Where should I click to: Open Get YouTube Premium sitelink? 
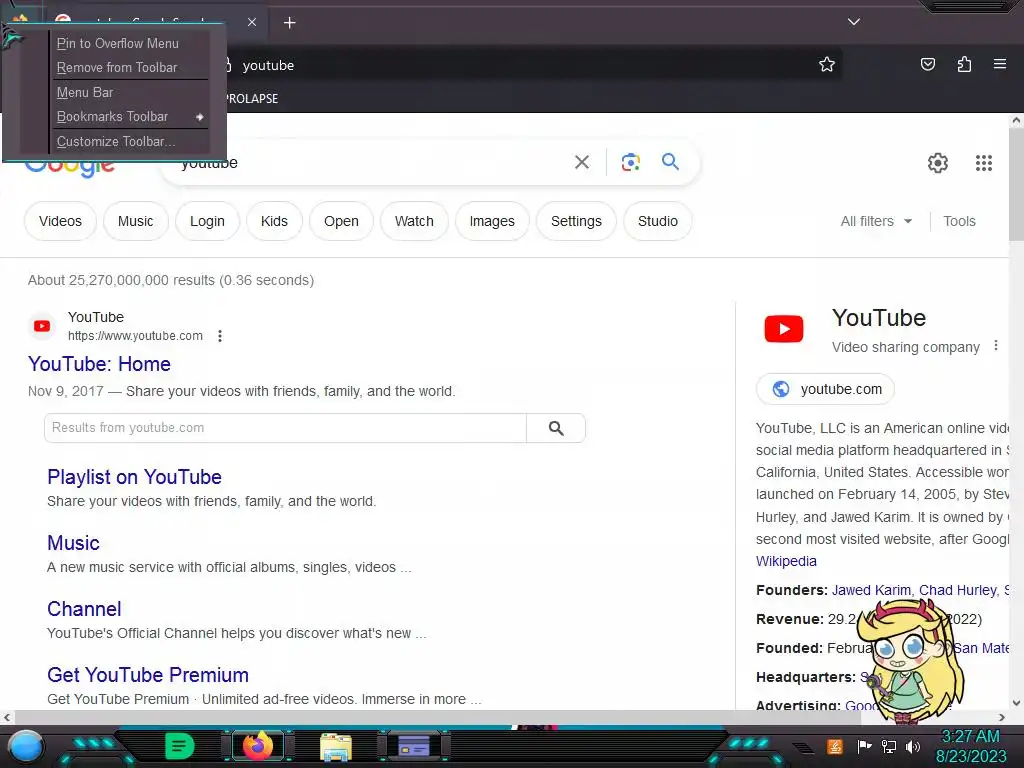click(x=148, y=675)
